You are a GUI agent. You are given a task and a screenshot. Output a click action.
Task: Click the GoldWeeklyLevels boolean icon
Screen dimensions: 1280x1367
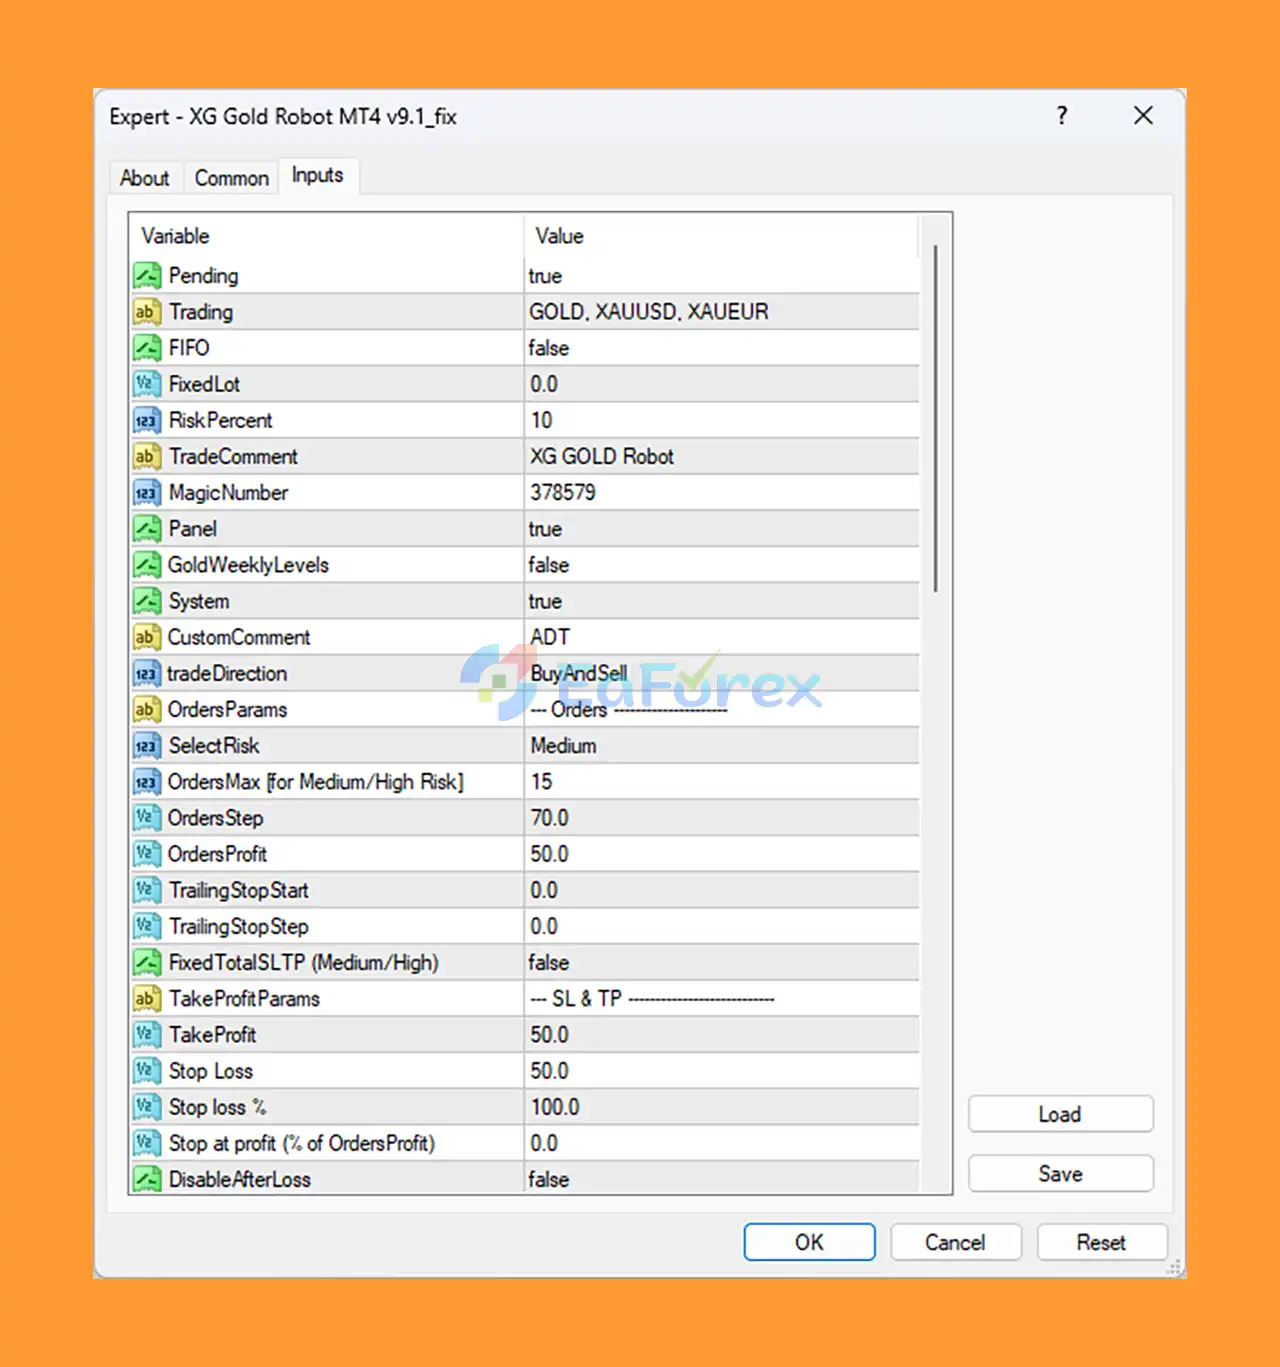[x=147, y=565]
